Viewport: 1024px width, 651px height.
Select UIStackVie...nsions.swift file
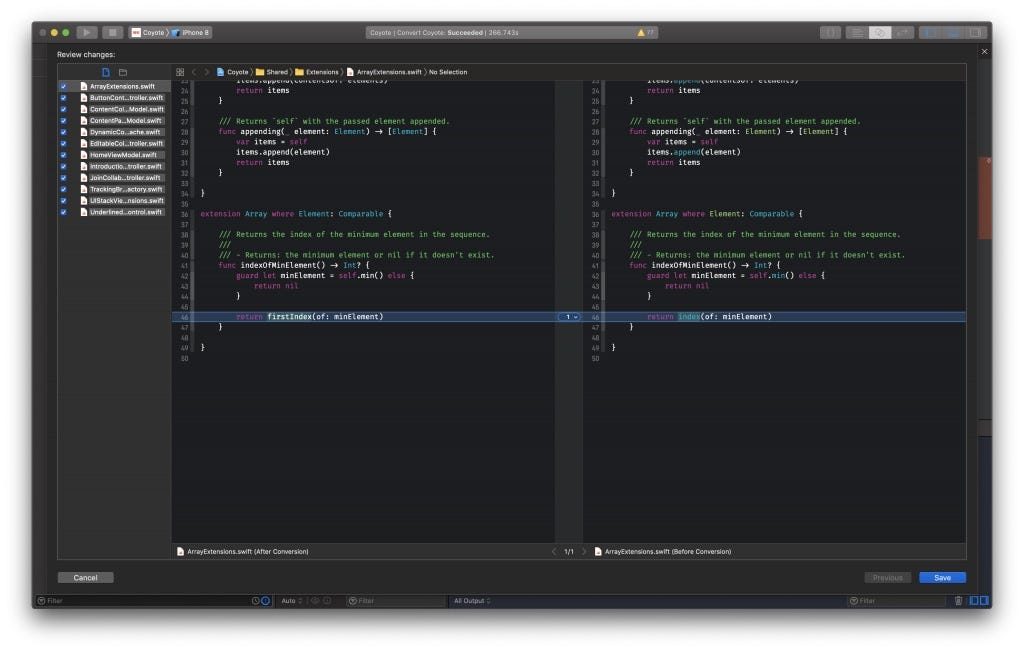point(121,200)
